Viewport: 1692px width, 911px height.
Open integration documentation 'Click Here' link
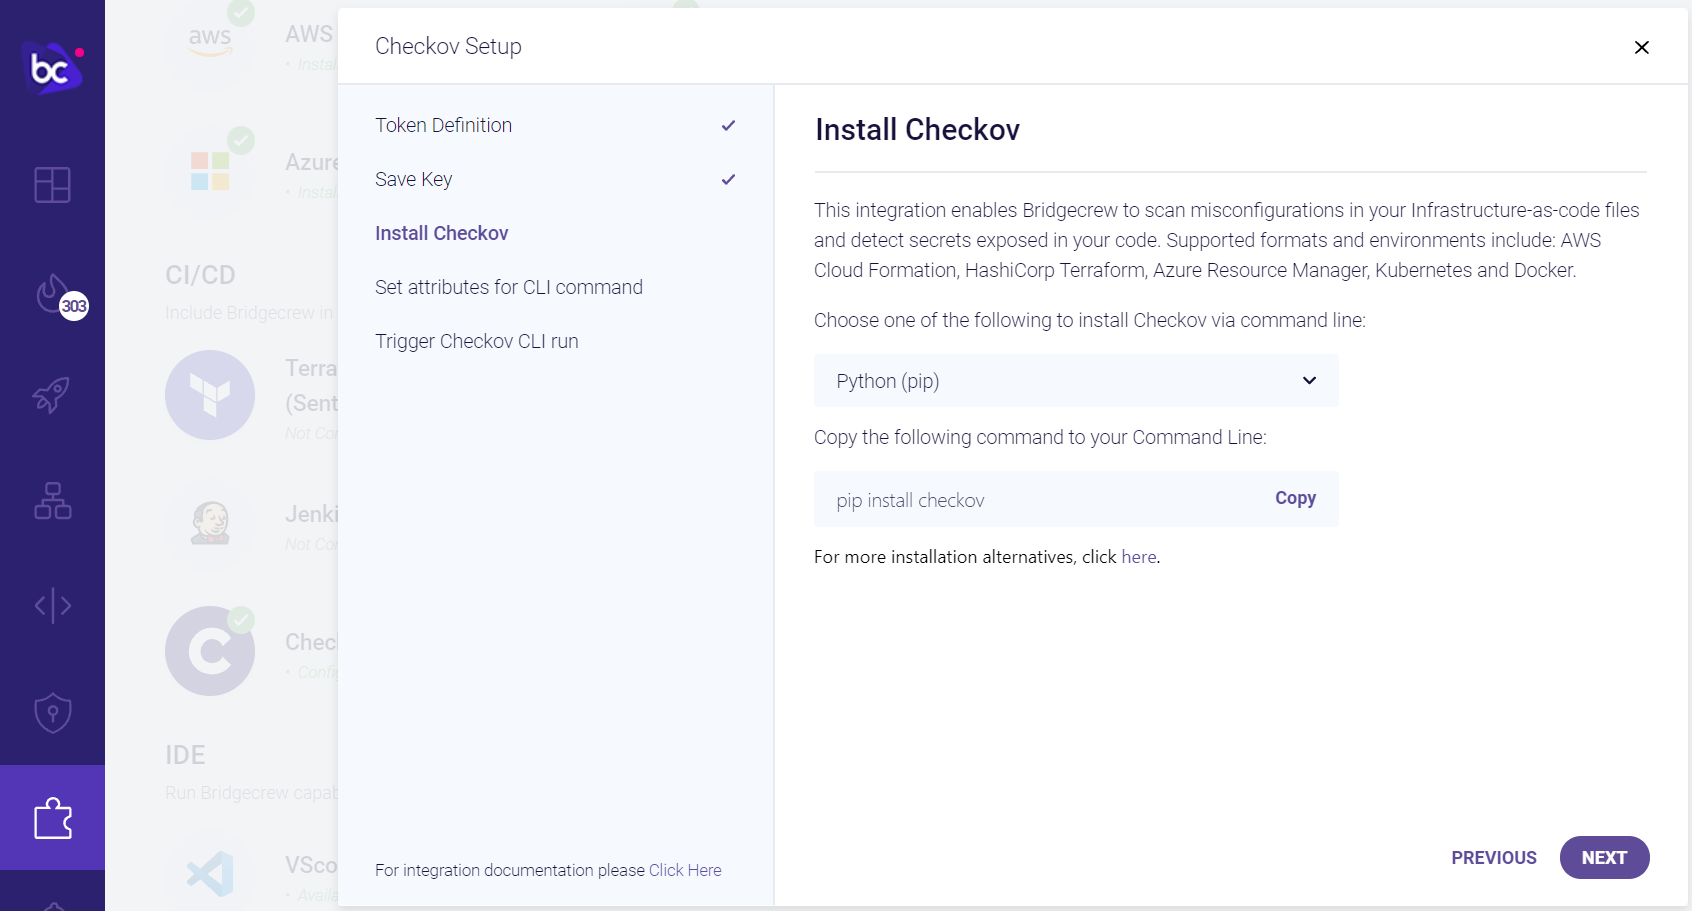685,870
